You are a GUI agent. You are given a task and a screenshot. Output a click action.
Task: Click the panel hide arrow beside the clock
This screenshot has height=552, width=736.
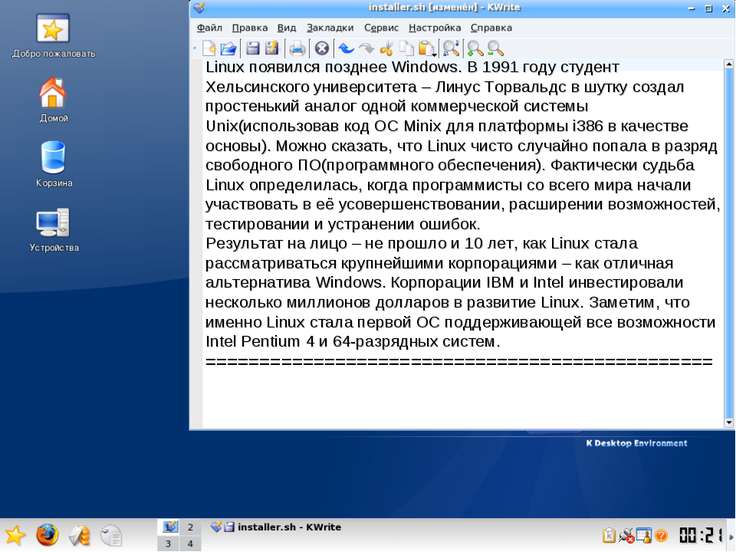[x=731, y=536]
